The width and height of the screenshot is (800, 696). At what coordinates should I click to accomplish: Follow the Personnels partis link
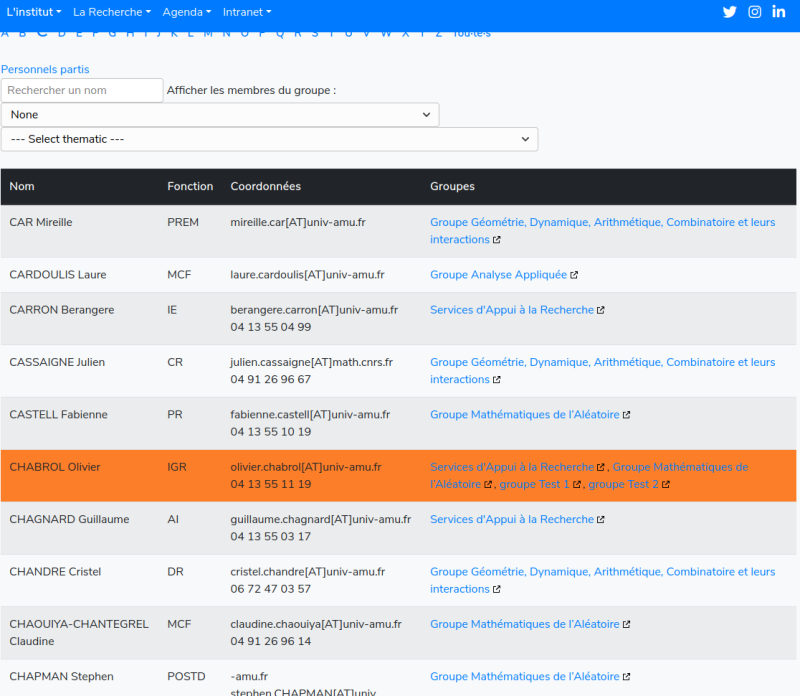click(x=45, y=70)
